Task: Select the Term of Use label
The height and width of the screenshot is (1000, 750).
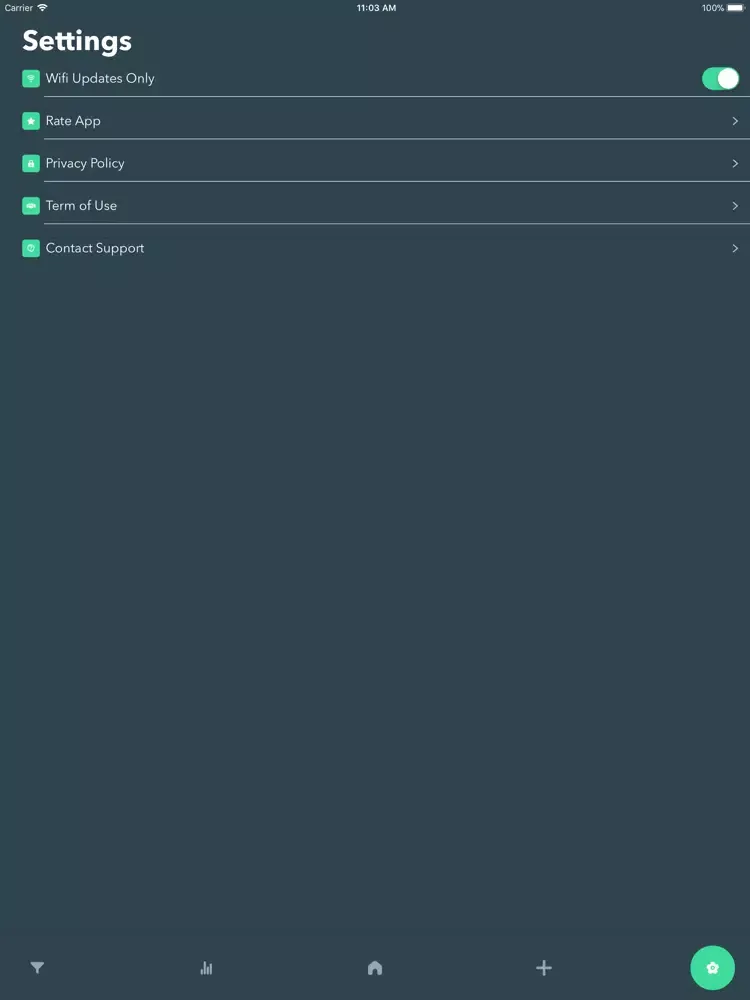Action: click(x=81, y=205)
